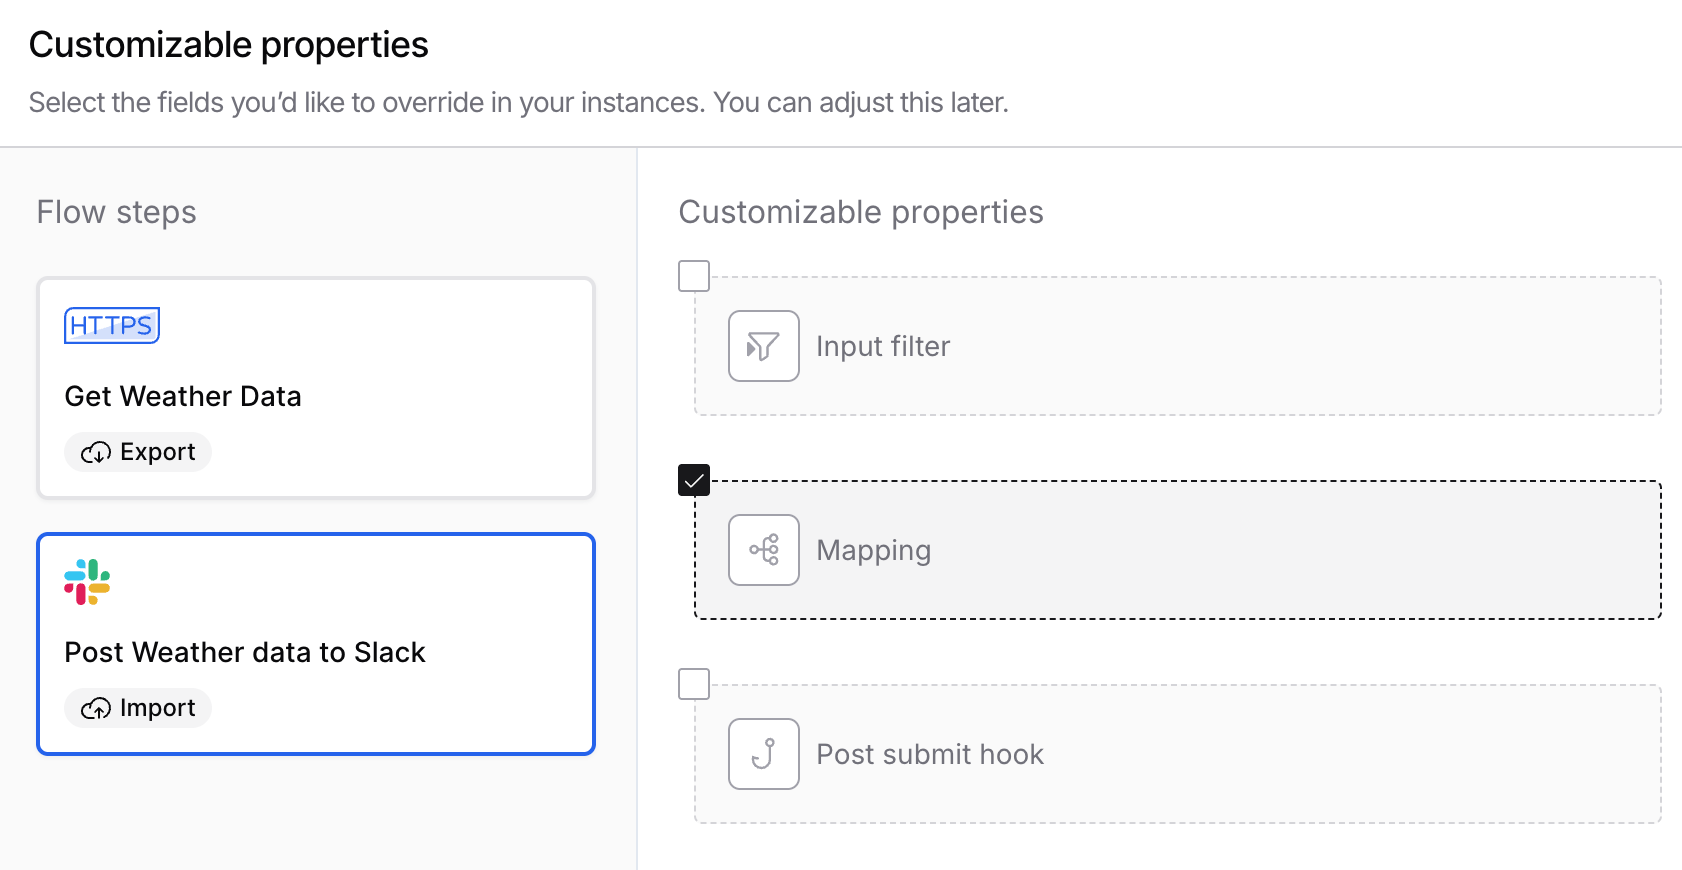Click the Import badge
The image size is (1682, 870).
138,708
